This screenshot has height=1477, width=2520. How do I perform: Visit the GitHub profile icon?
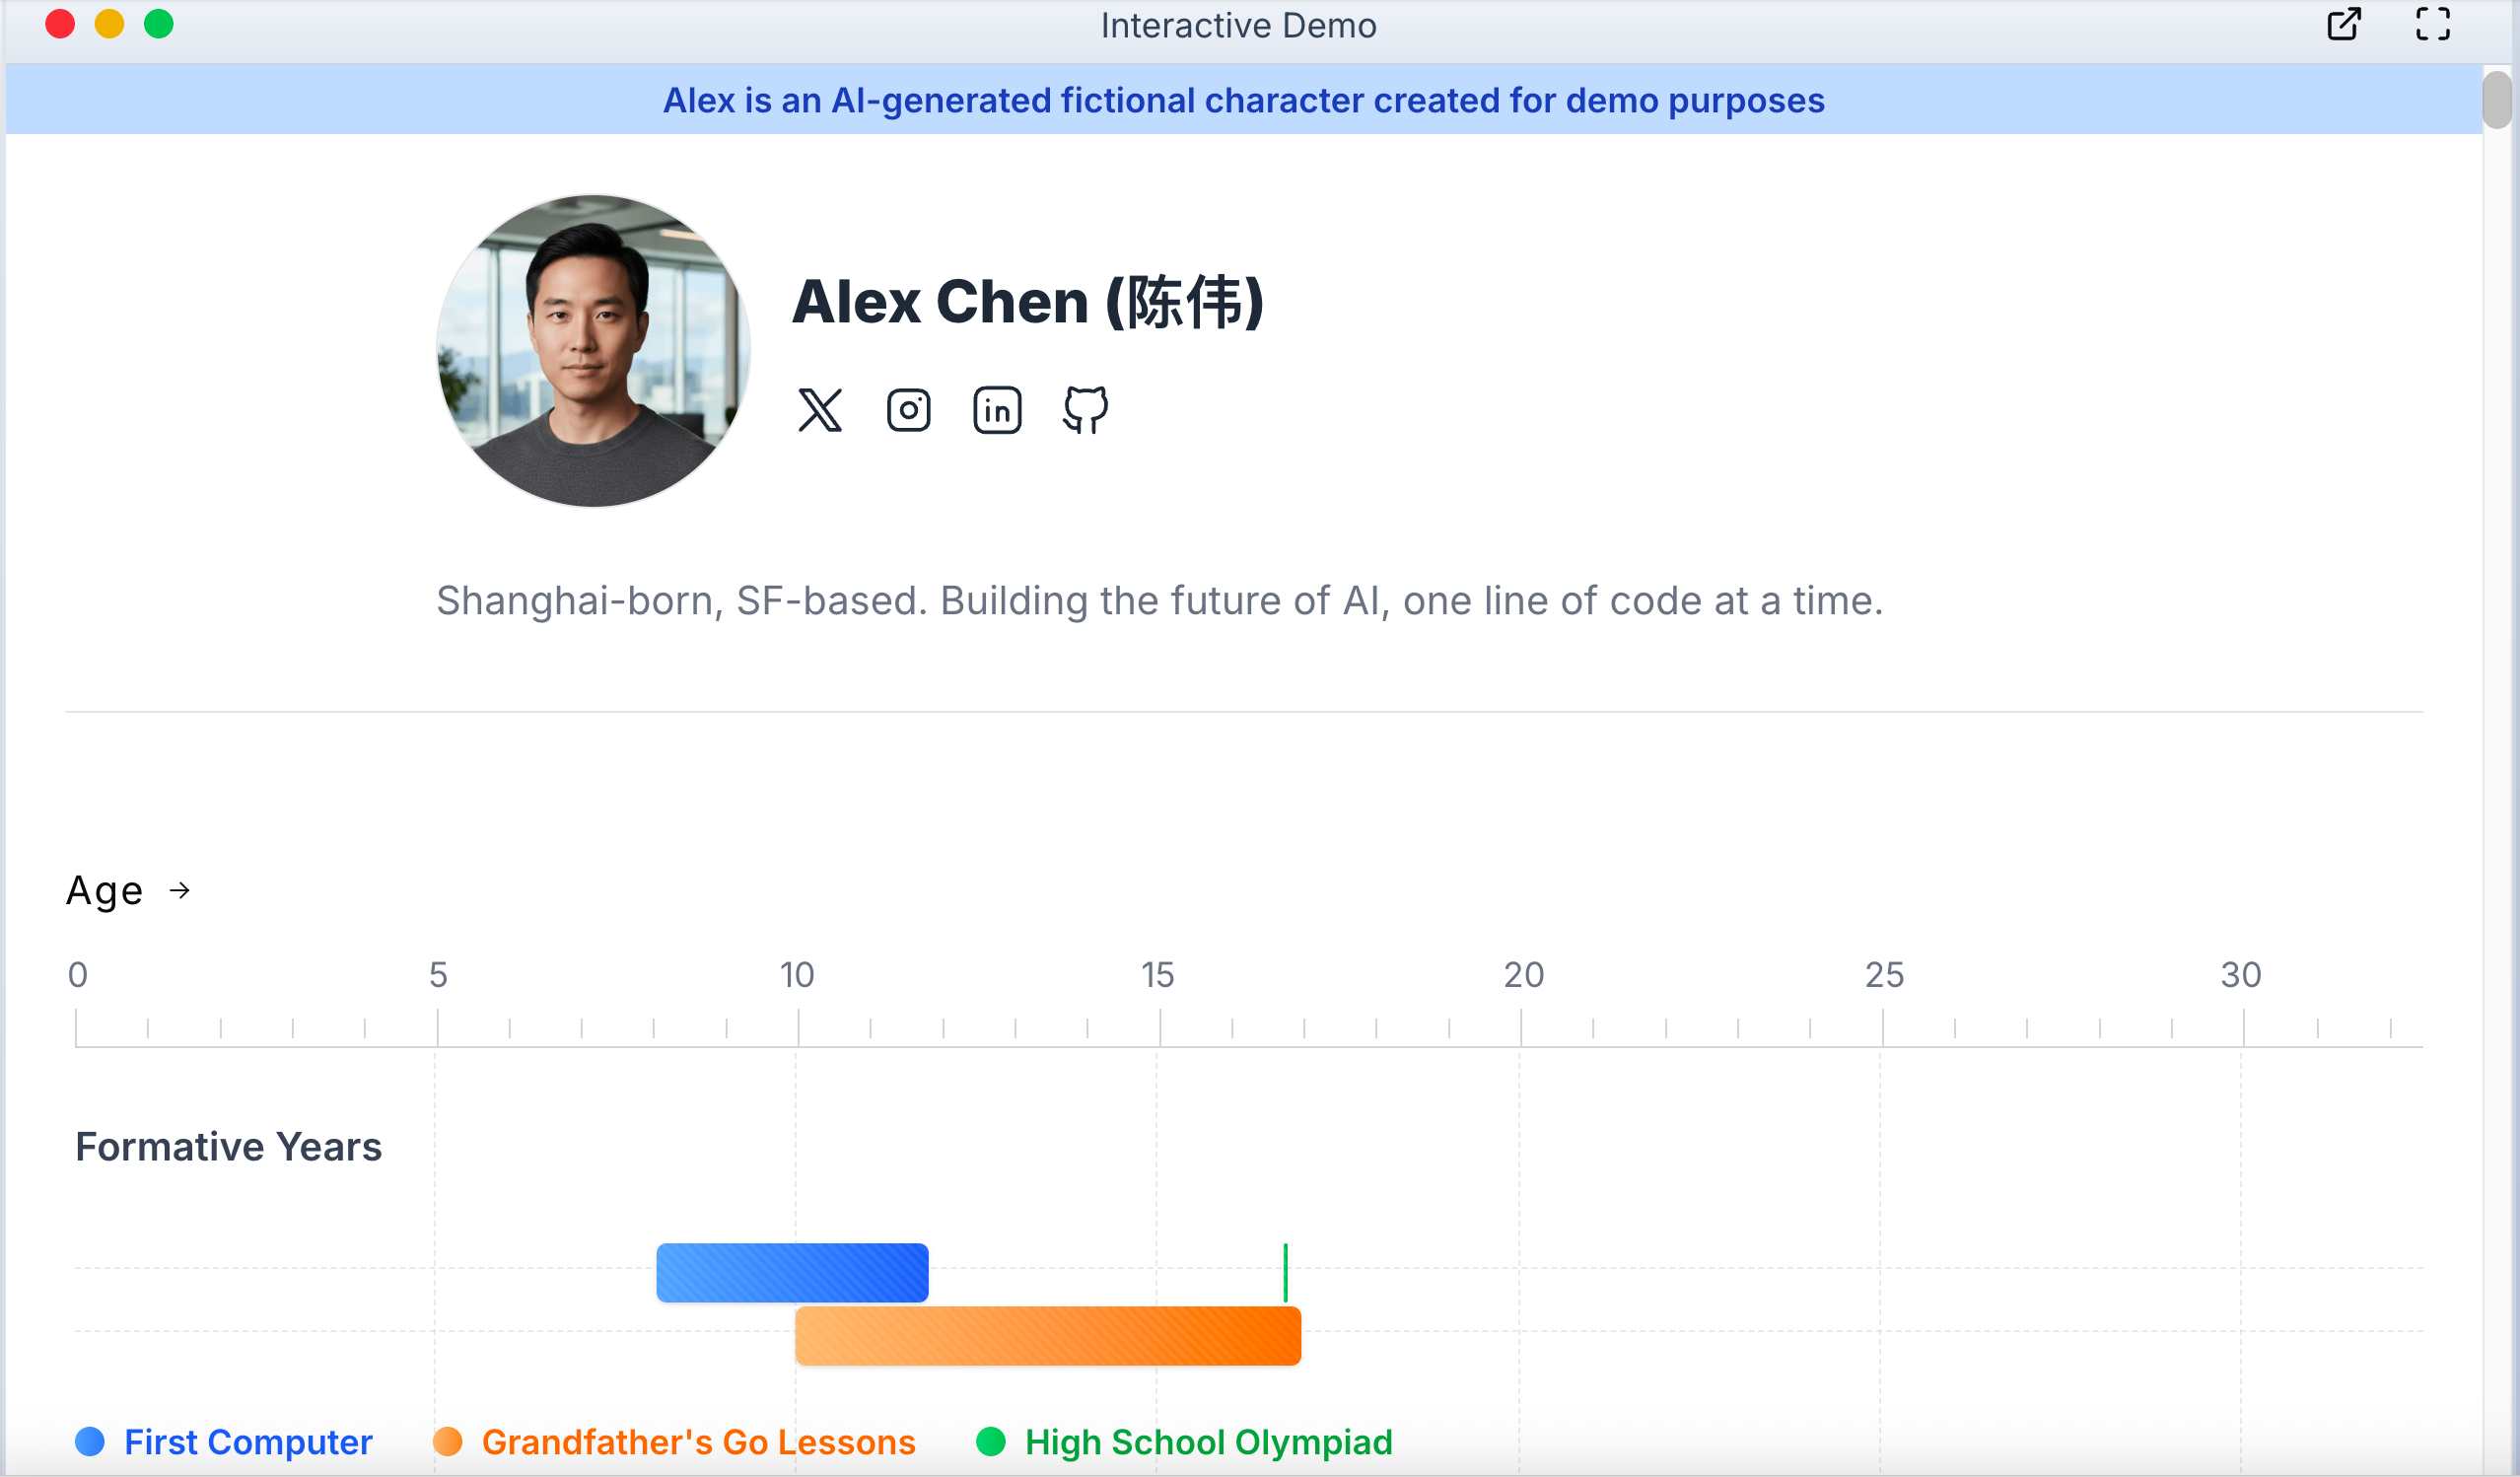tap(1085, 410)
